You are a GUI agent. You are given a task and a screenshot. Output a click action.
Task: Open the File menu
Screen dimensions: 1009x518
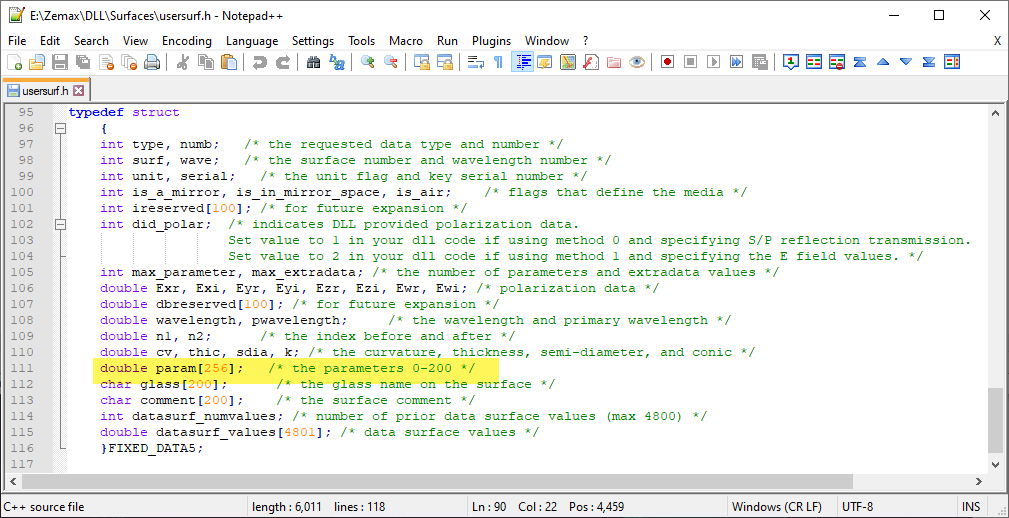17,41
